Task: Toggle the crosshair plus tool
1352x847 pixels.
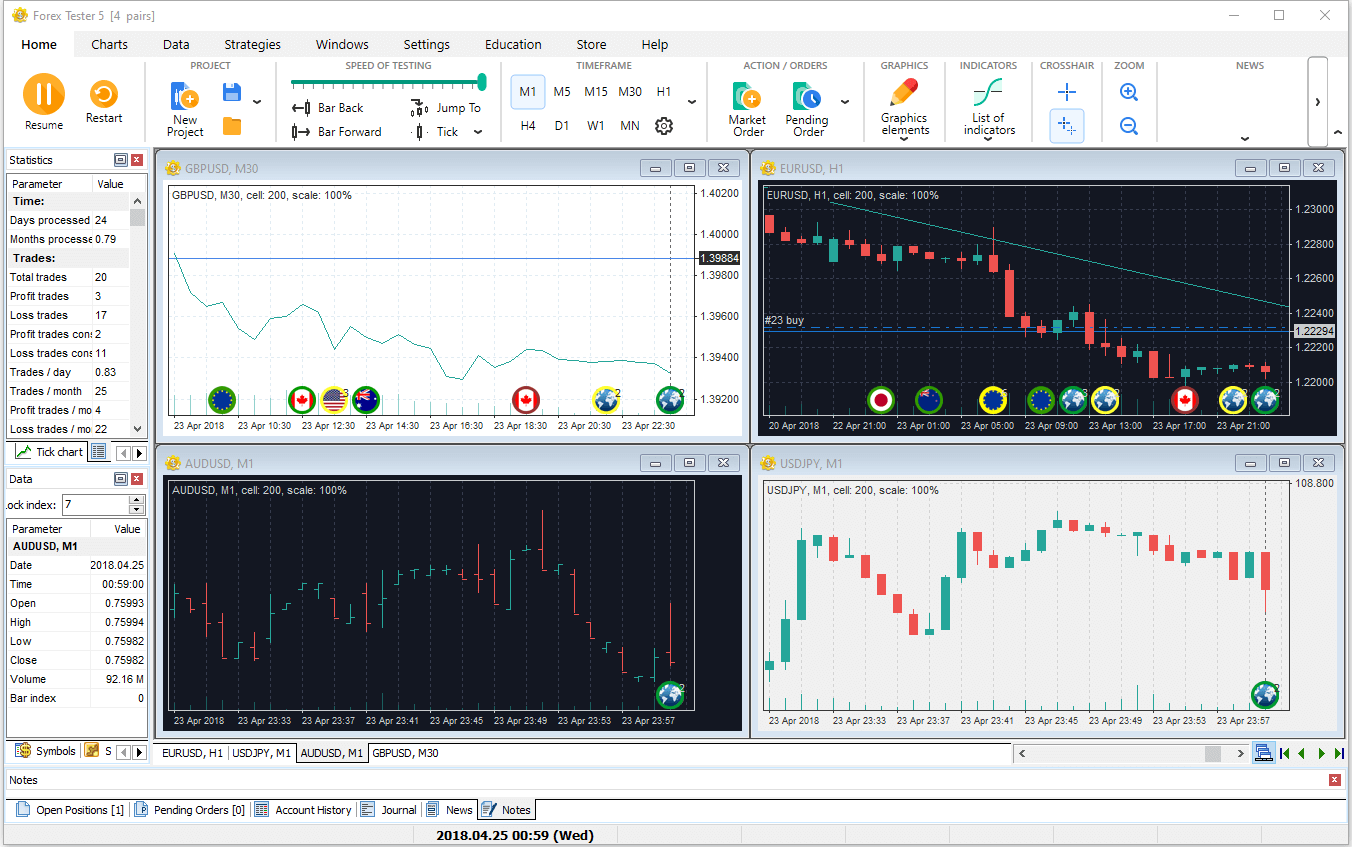Action: [1067, 92]
